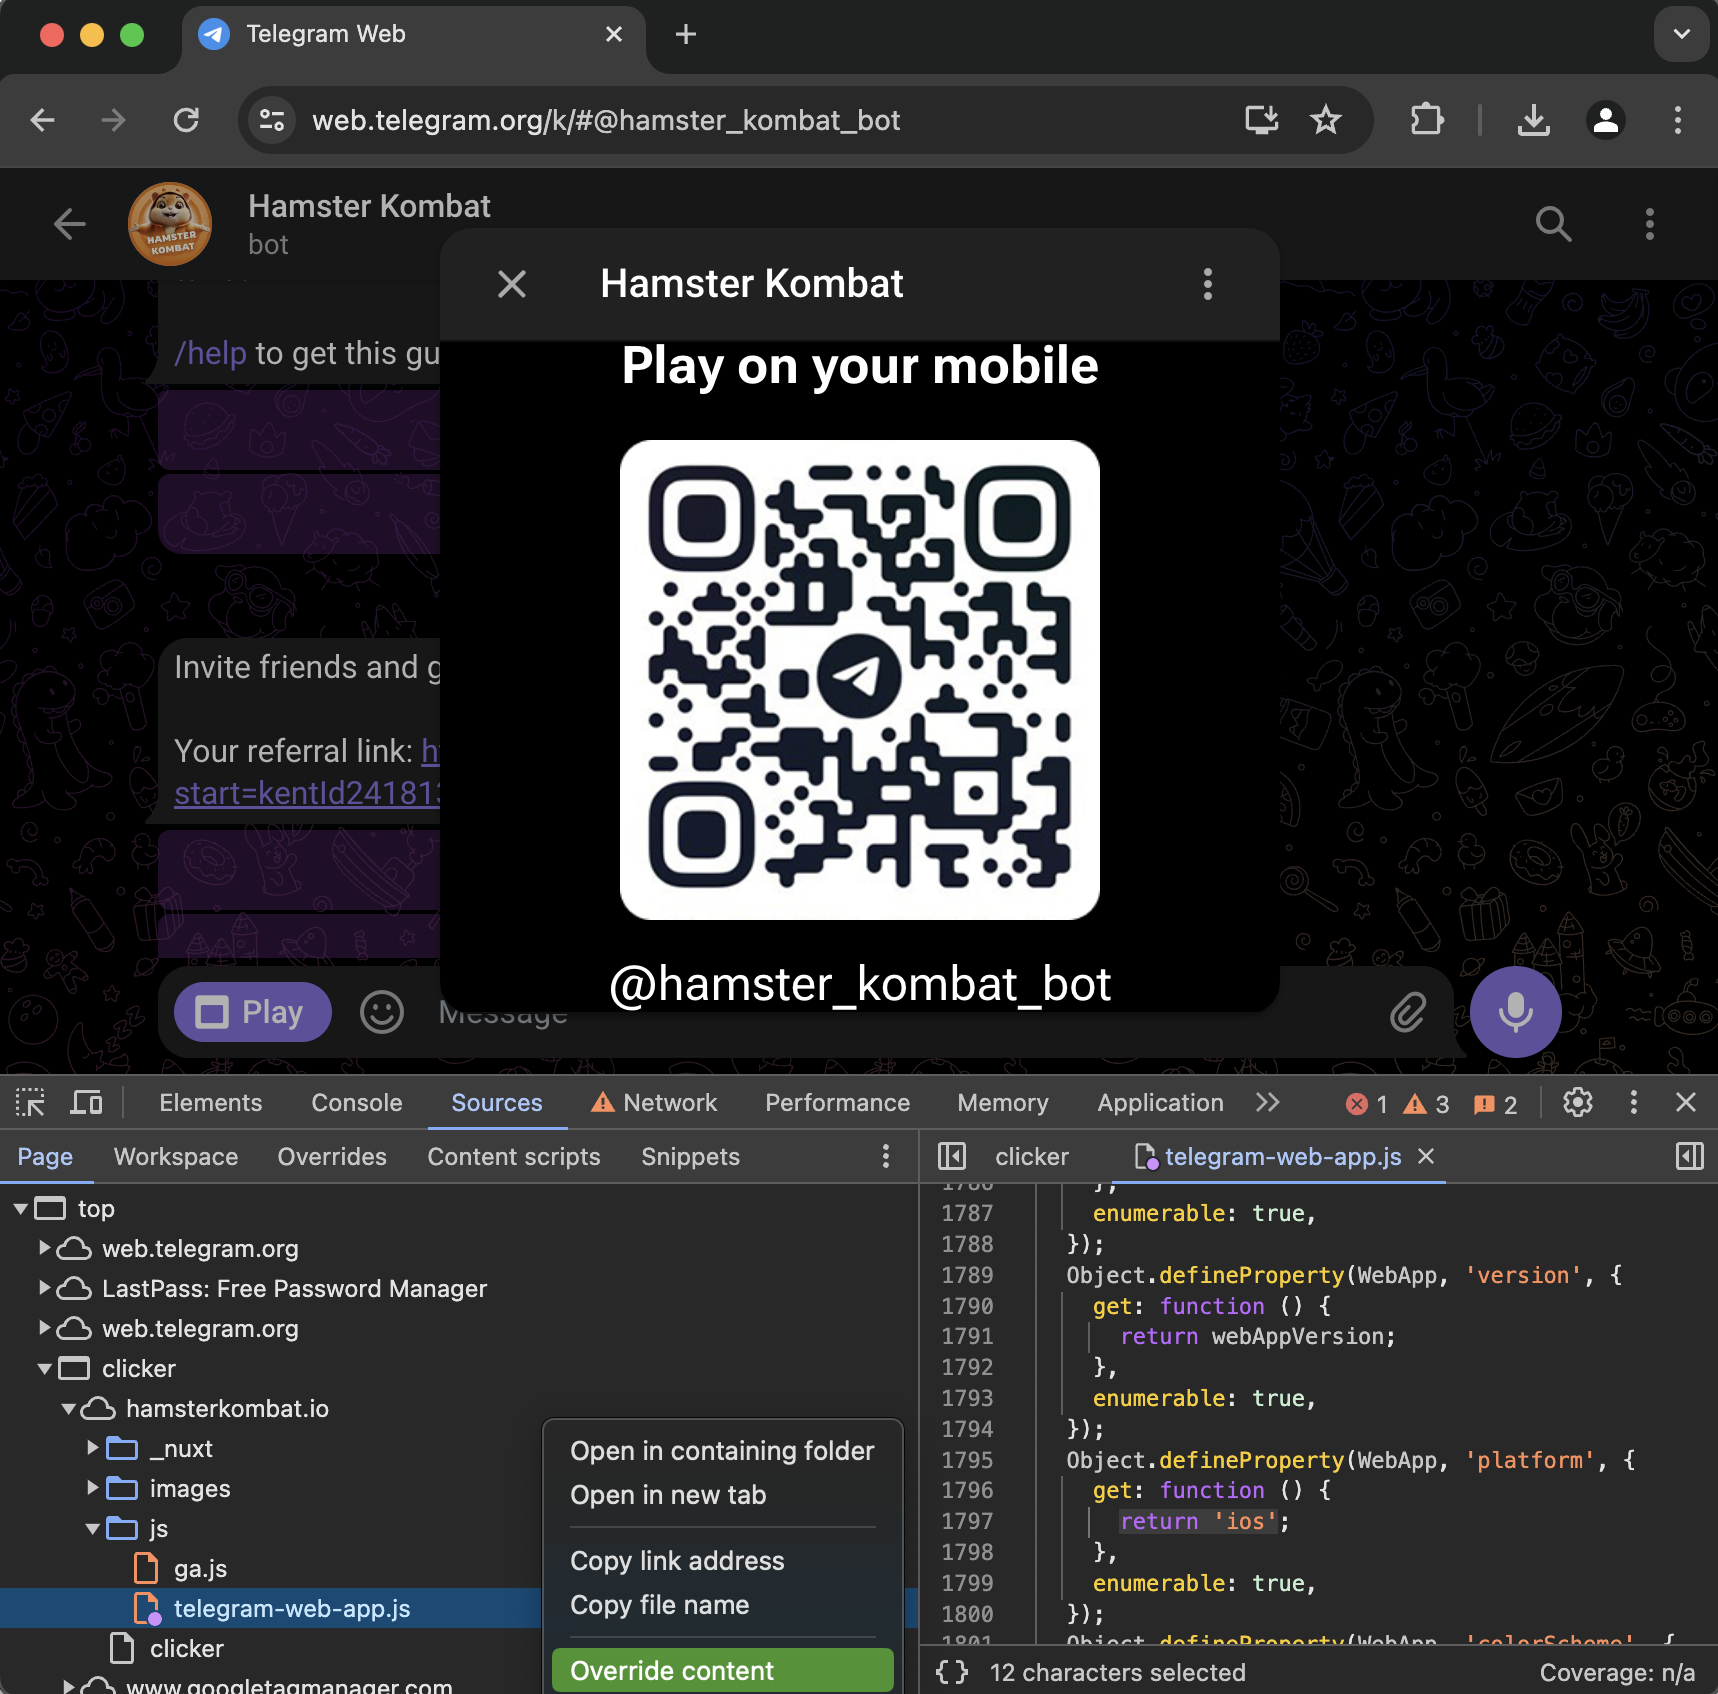1718x1694 pixels.
Task: Expand the LastPass: Free Password Manager node
Action: coord(45,1288)
